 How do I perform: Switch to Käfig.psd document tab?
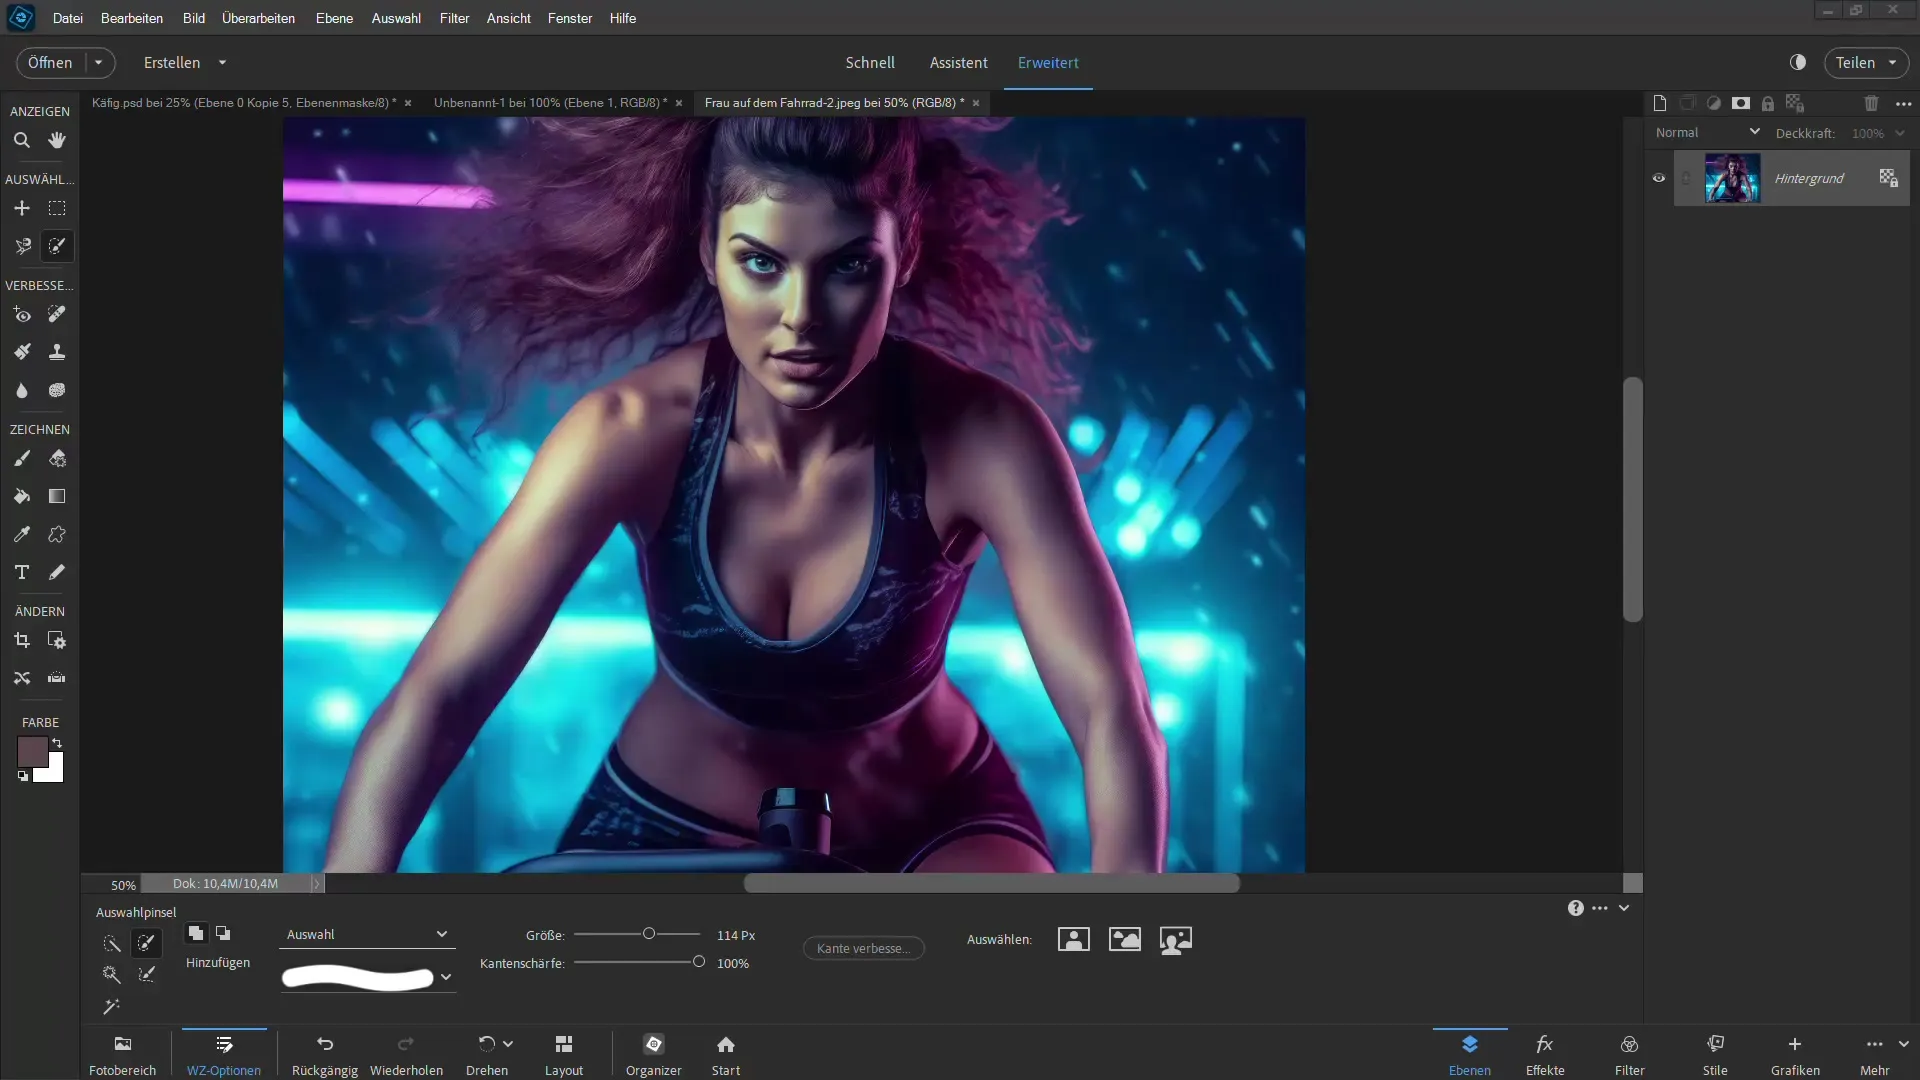click(243, 102)
